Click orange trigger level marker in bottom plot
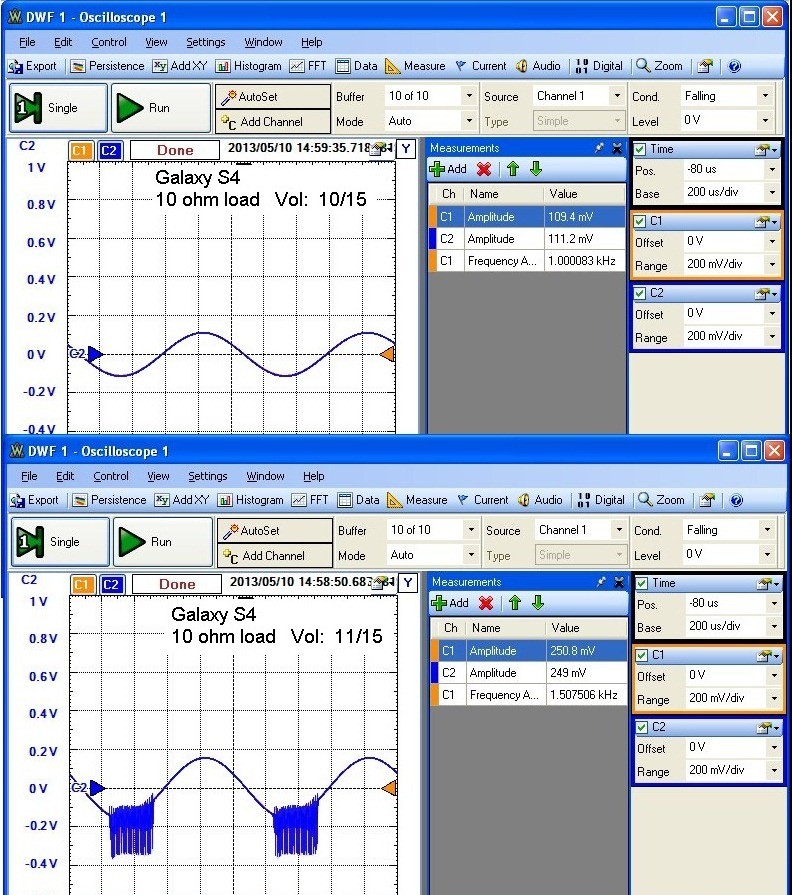 pyautogui.click(x=389, y=788)
